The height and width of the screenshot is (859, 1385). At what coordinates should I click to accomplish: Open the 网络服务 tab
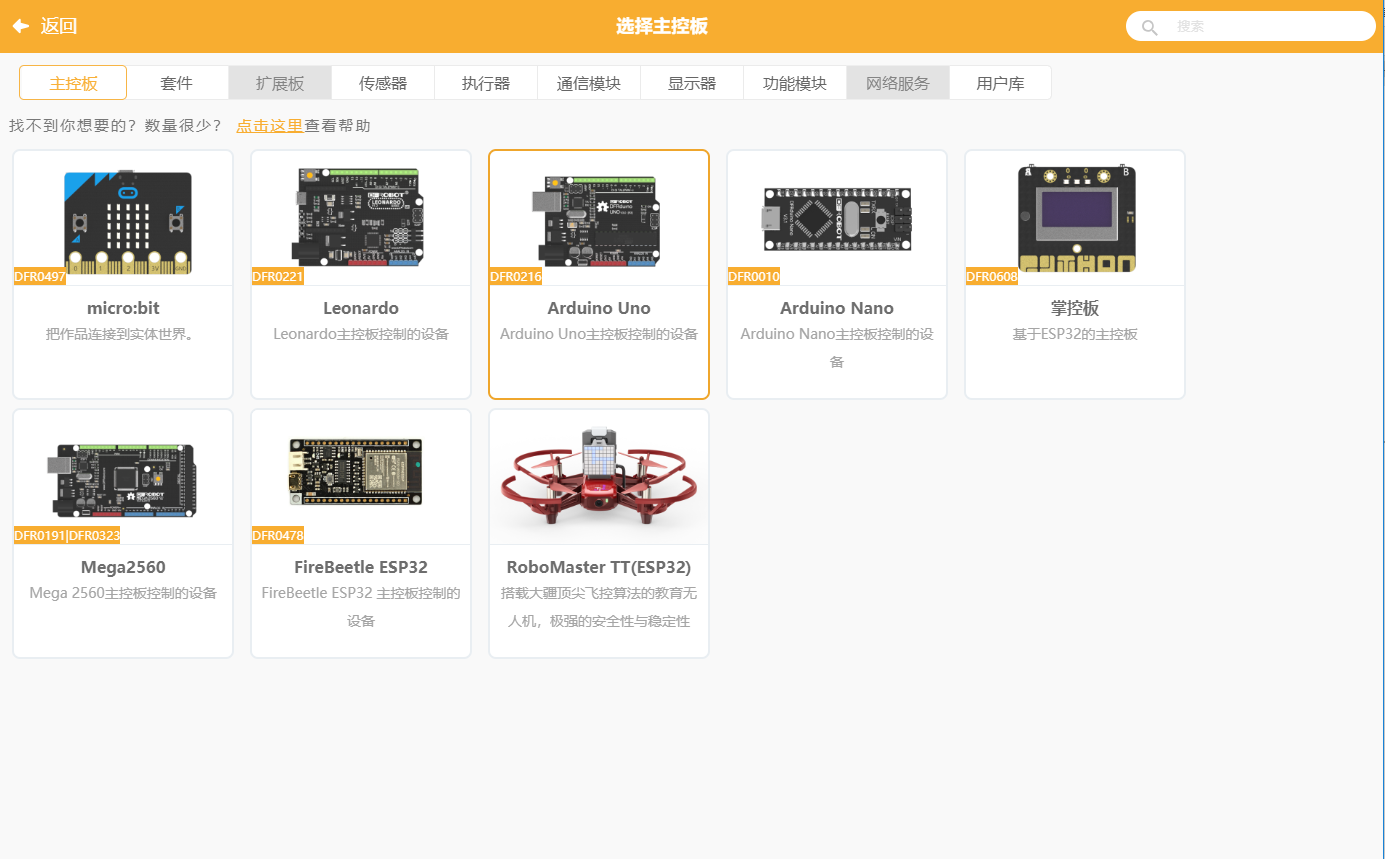tap(898, 83)
